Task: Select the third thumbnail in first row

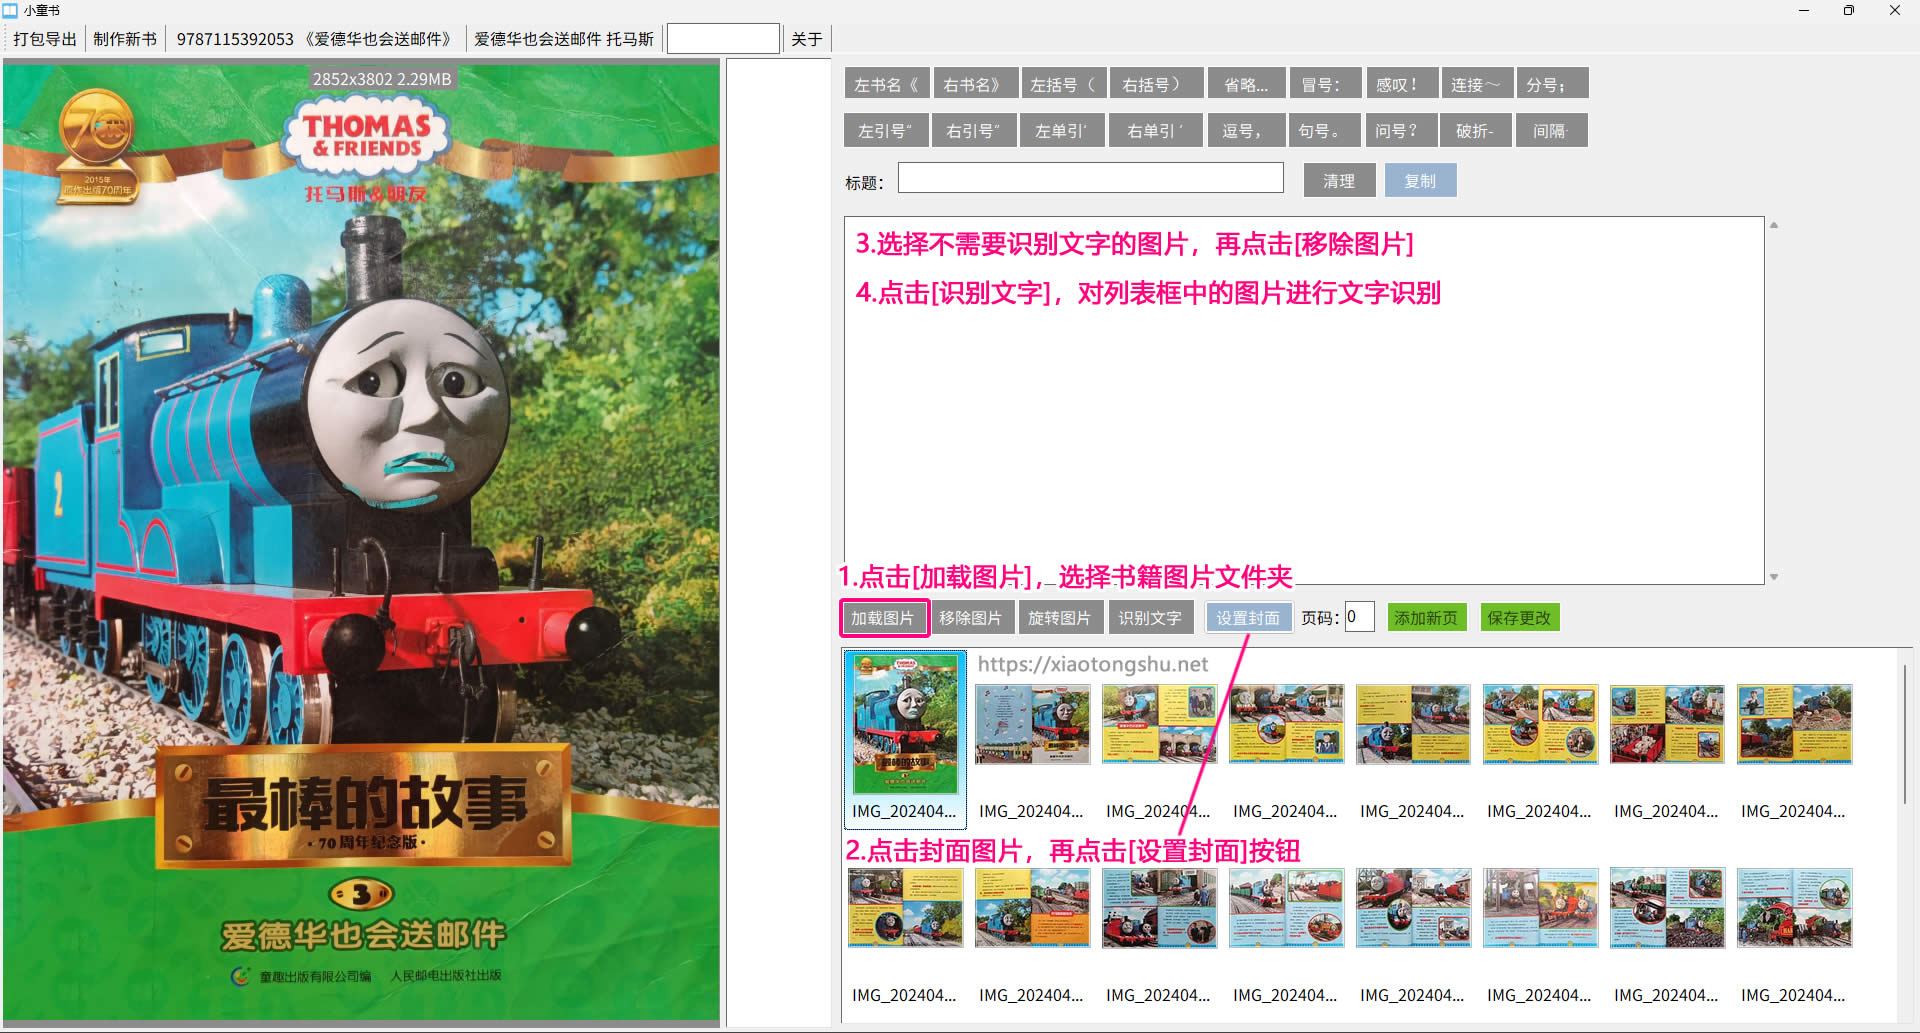Action: 1159,724
